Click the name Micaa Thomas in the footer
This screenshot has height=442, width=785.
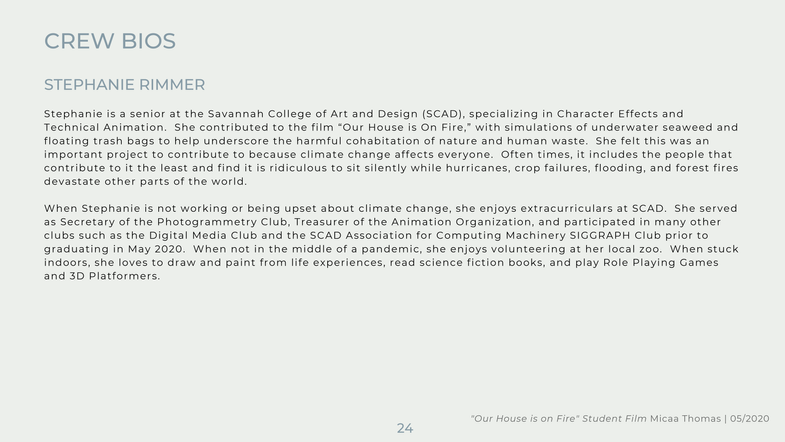click(x=685, y=418)
